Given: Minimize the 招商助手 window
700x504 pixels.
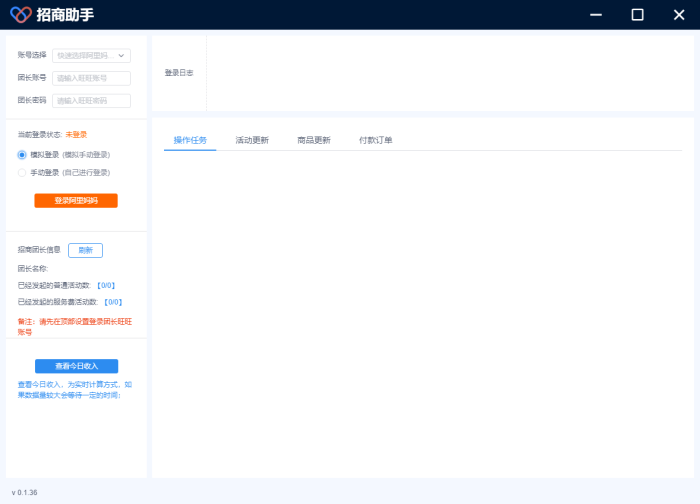Looking at the screenshot, I should (596, 15).
